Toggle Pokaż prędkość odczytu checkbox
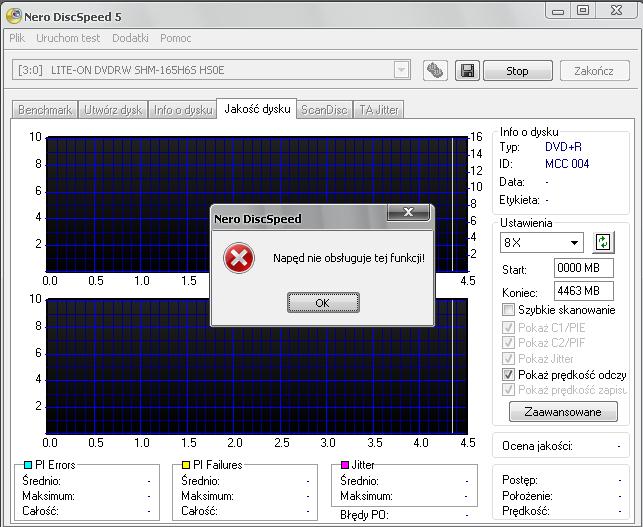 click(508, 374)
